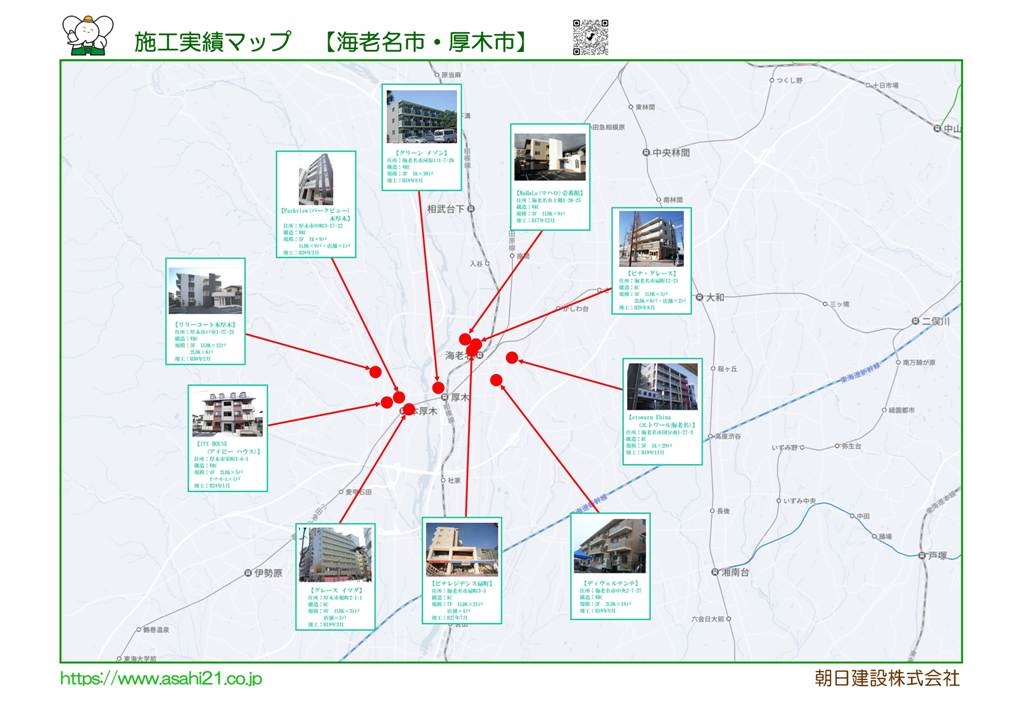Click the 六会日大前 station marker

coord(729,619)
